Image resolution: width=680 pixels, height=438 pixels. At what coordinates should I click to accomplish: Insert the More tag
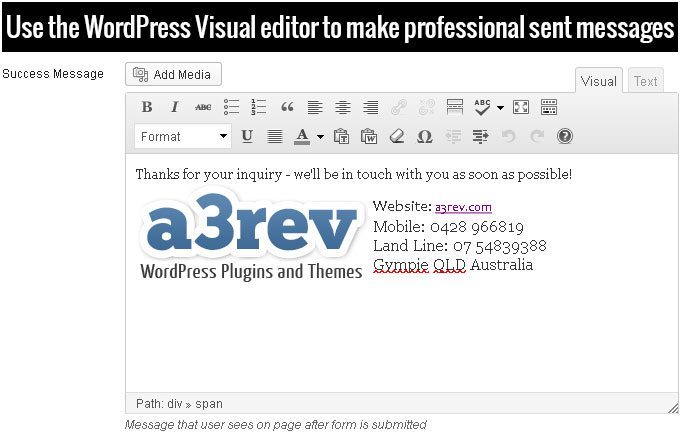coord(454,107)
